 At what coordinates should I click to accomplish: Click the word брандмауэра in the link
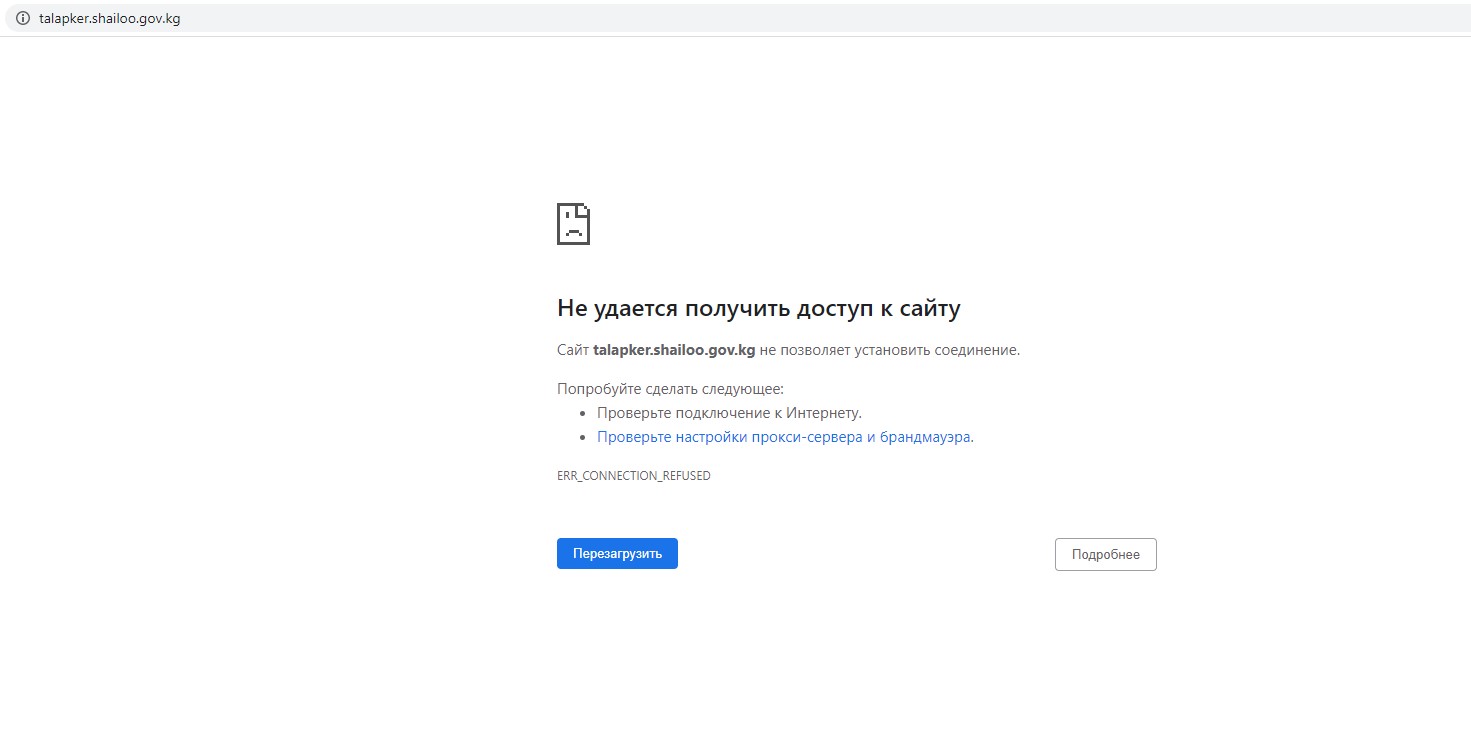[x=925, y=437]
